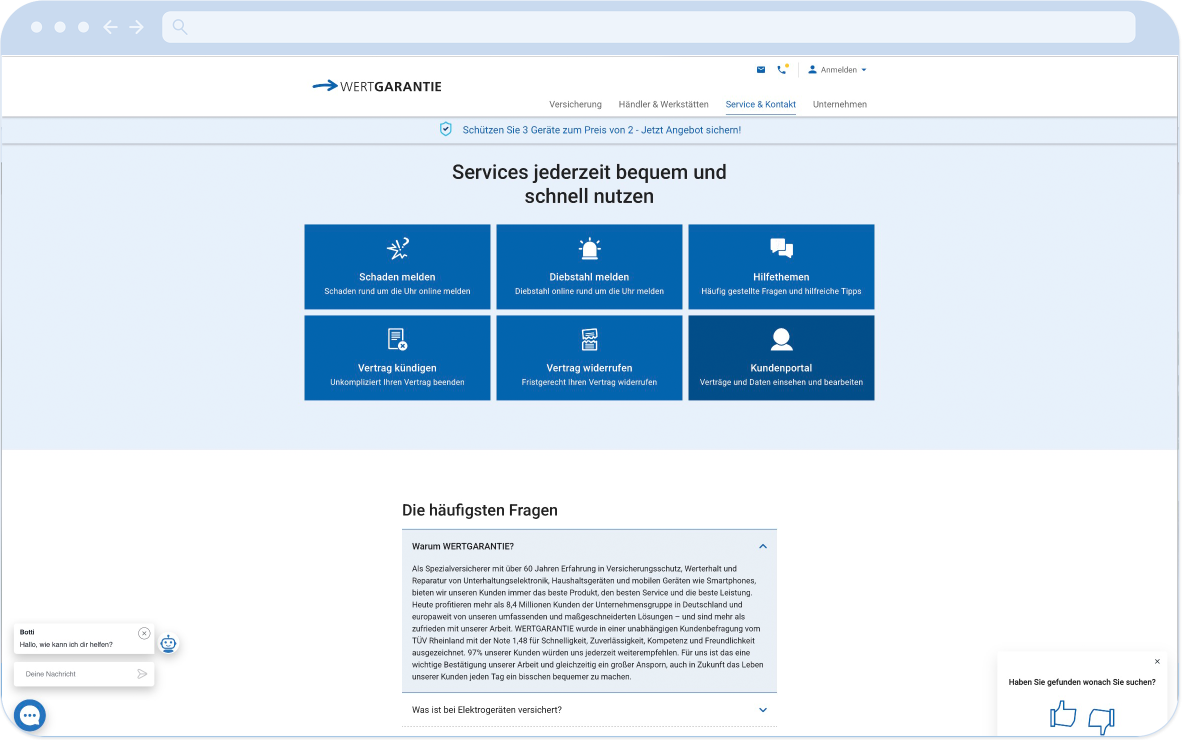
Task: Open the Vertrag kündigen title link
Action: tap(397, 368)
